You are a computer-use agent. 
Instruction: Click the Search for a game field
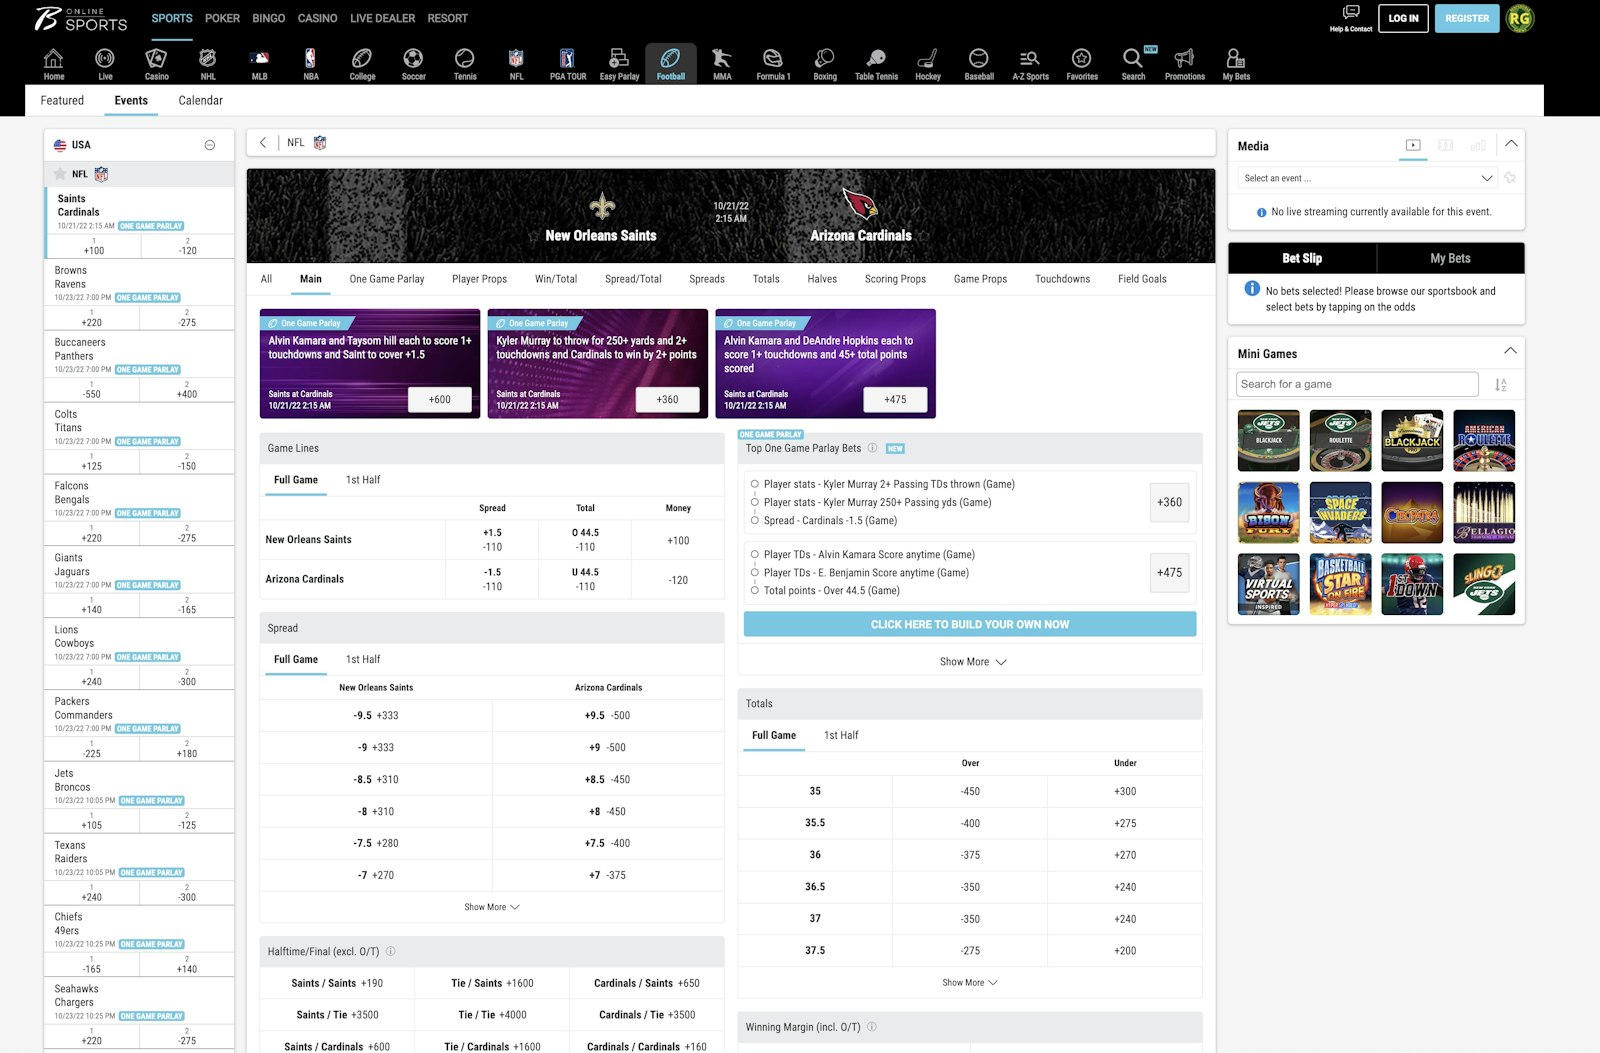coord(1356,383)
